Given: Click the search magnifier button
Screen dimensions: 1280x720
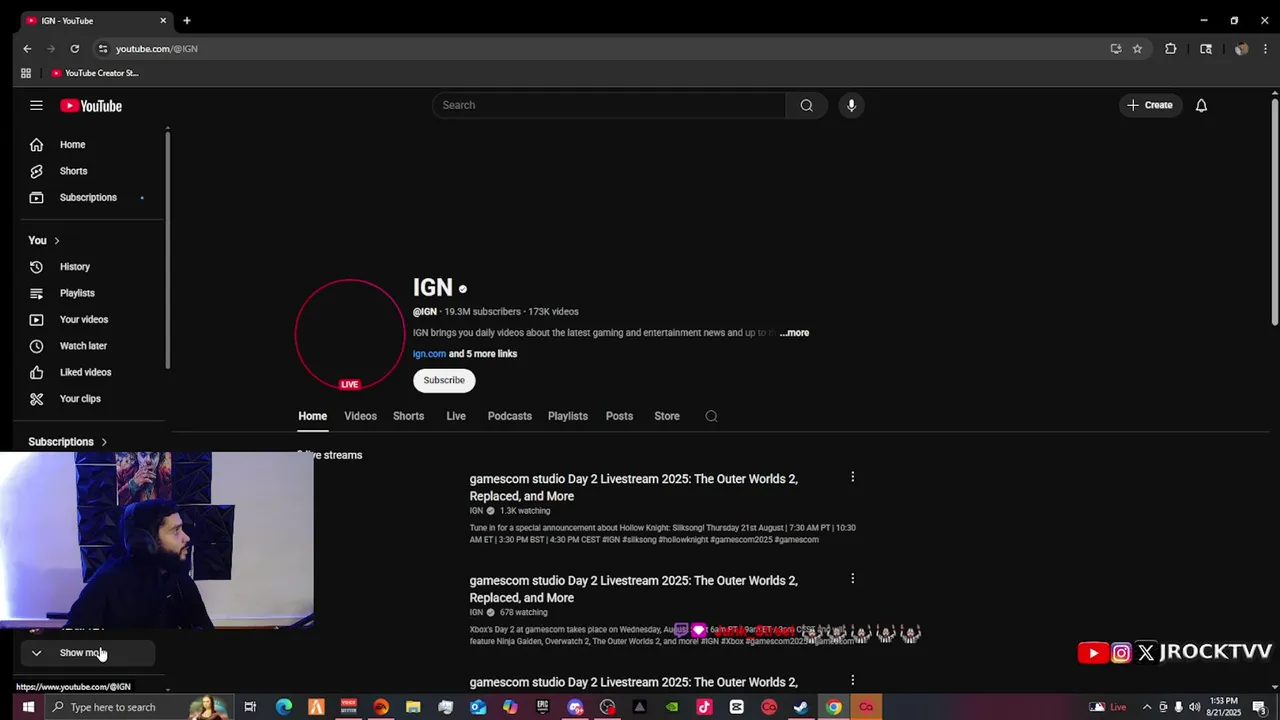Looking at the screenshot, I should pos(806,105).
